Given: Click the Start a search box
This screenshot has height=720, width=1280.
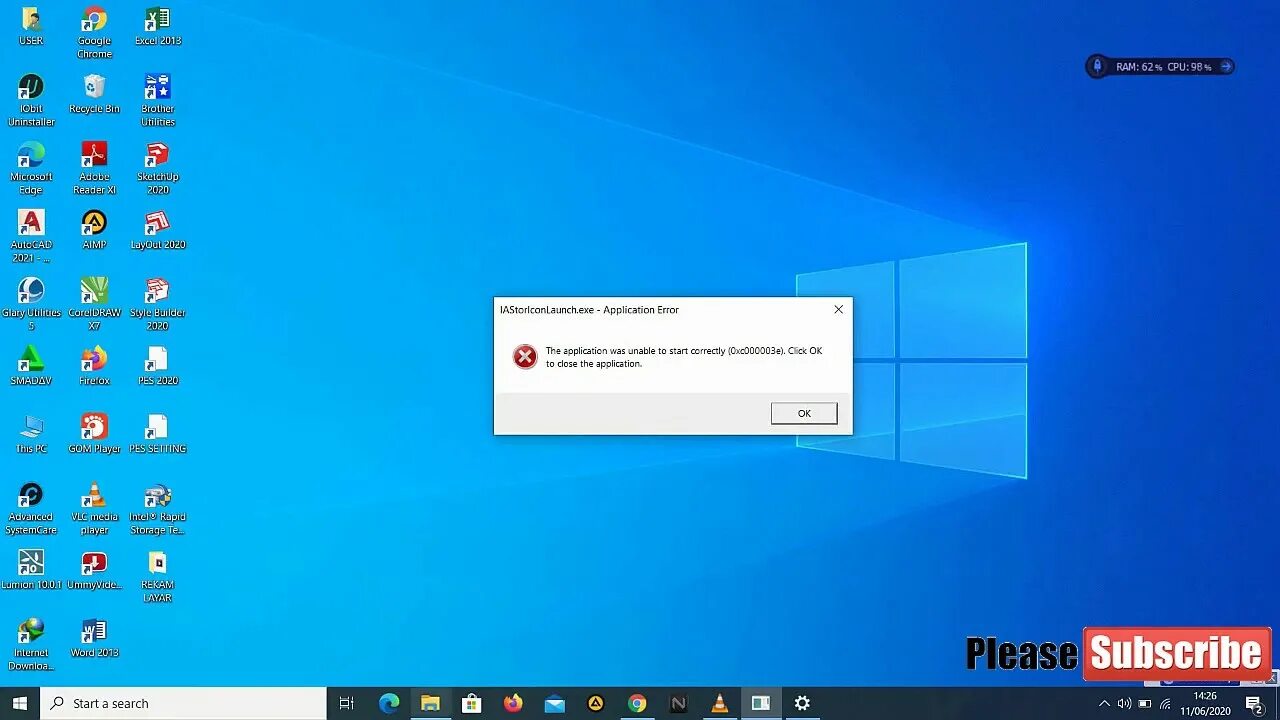Looking at the screenshot, I should click(184, 703).
